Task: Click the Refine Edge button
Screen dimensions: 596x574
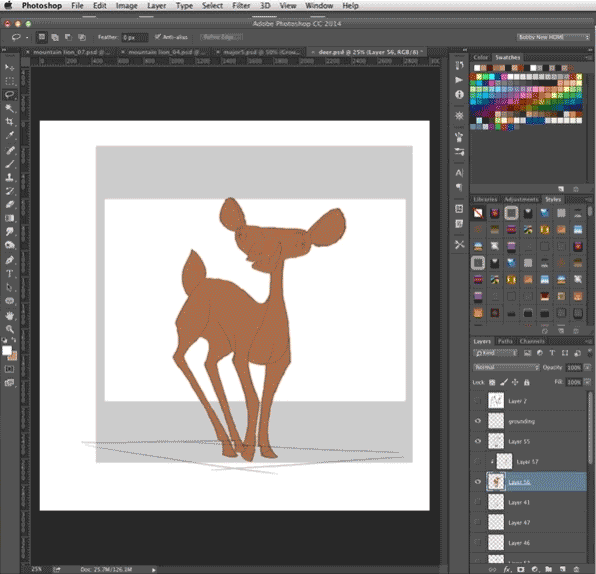Action: (221, 37)
